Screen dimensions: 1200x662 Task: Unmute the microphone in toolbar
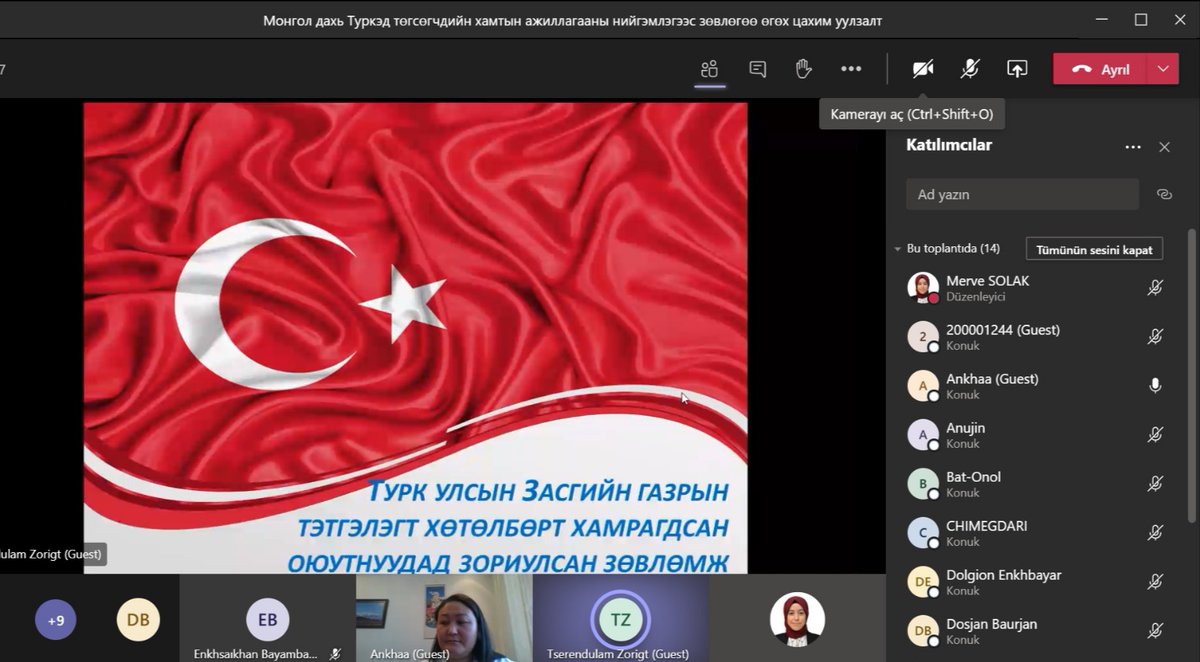pyautogui.click(x=970, y=69)
